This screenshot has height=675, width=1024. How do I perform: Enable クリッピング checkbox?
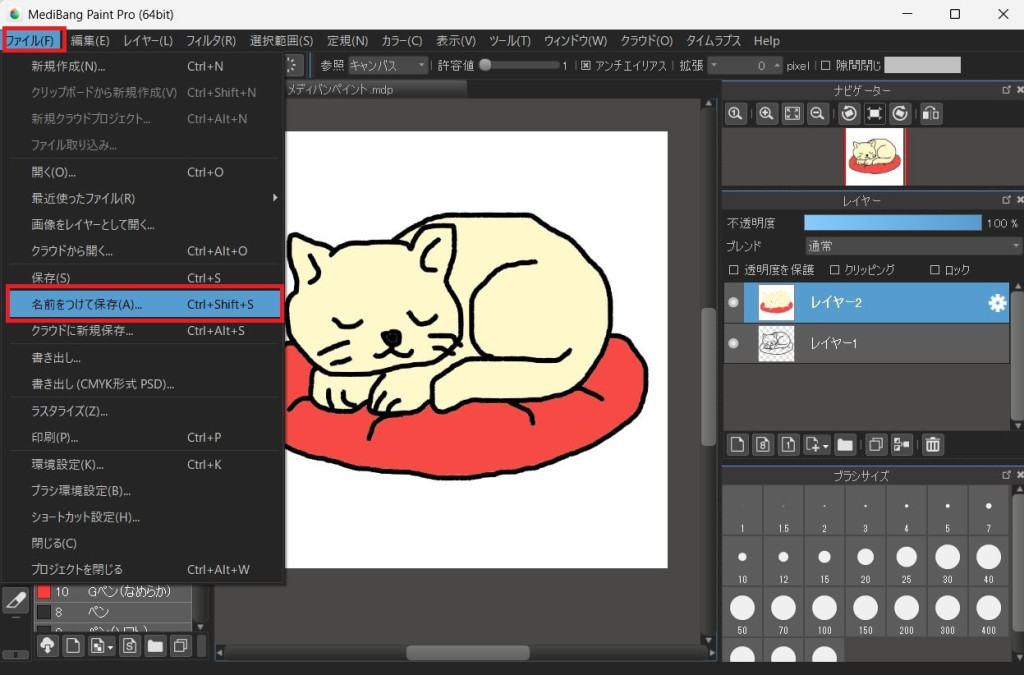click(834, 270)
